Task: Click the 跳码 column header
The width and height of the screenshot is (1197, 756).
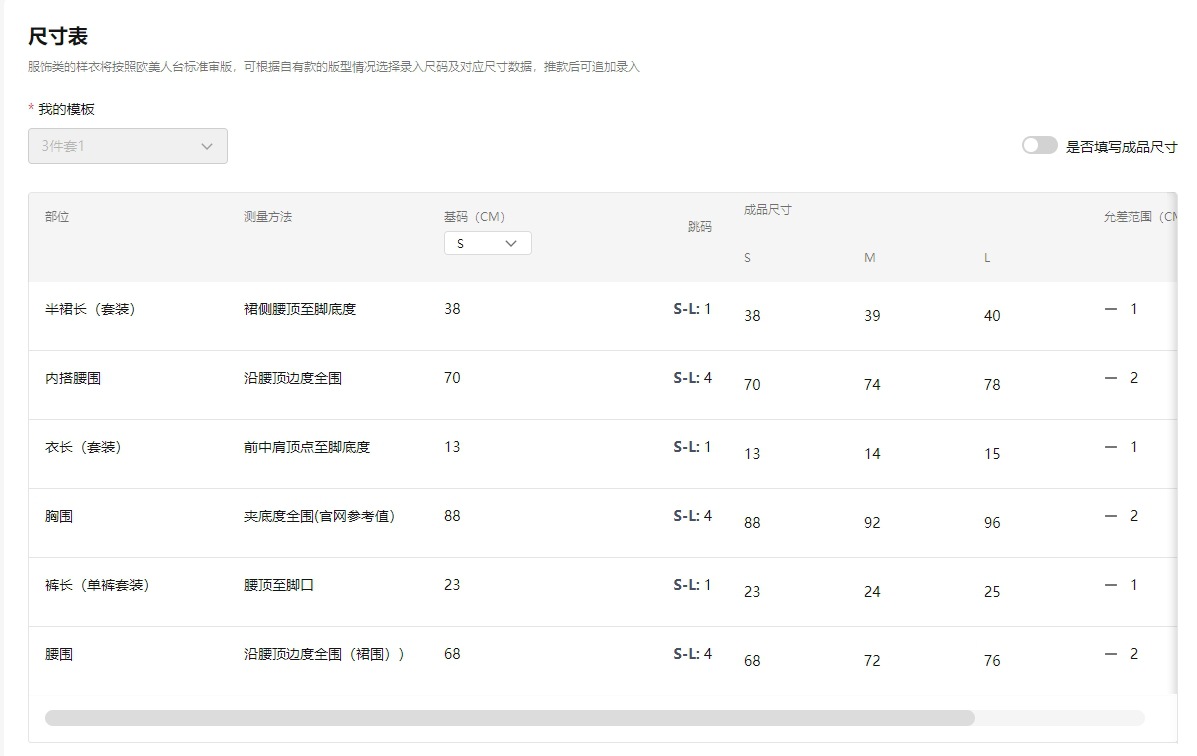Action: (x=699, y=226)
